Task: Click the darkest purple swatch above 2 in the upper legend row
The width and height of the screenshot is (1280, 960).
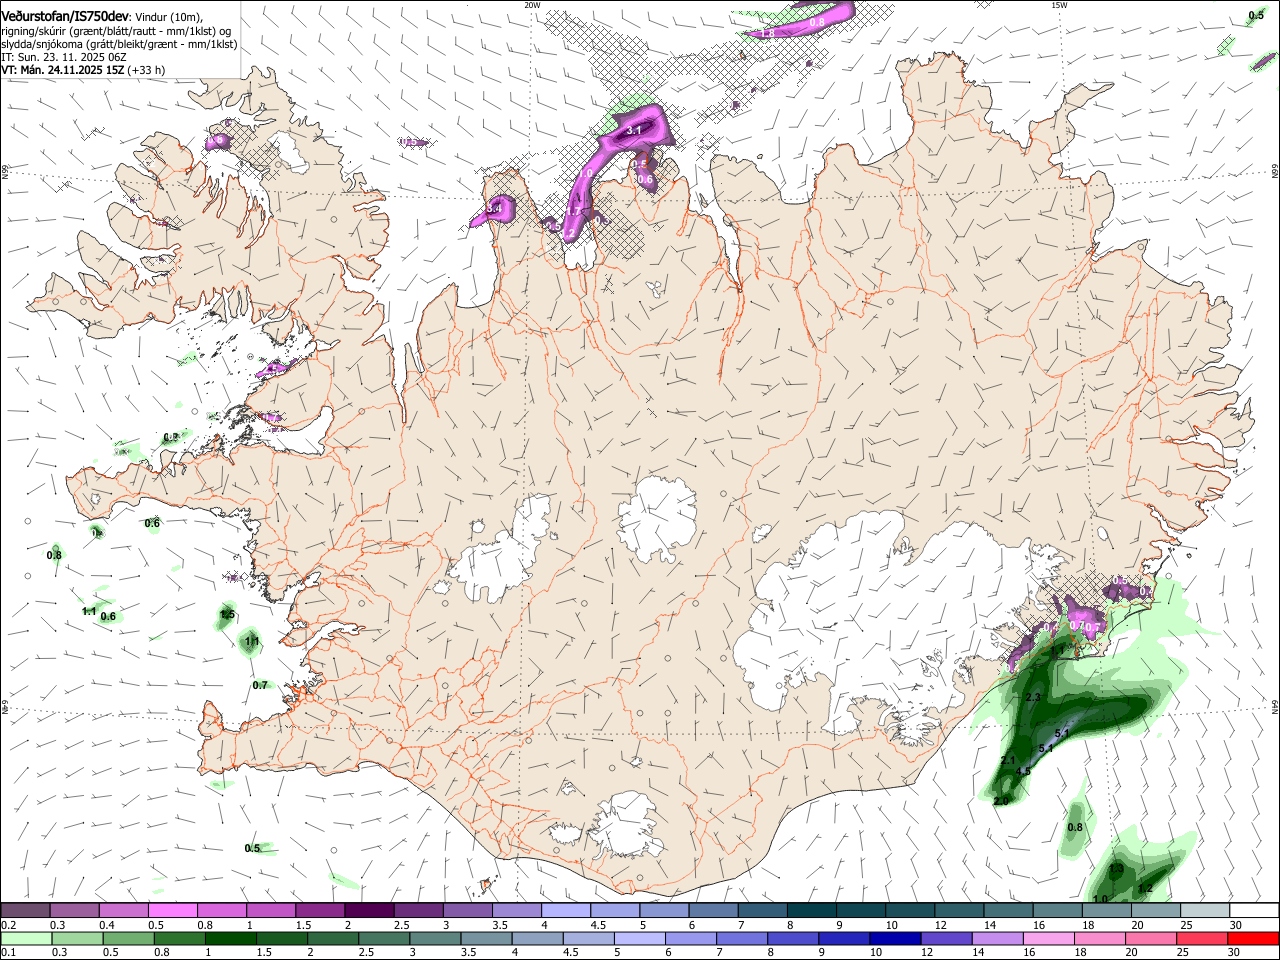Action: pos(368,910)
